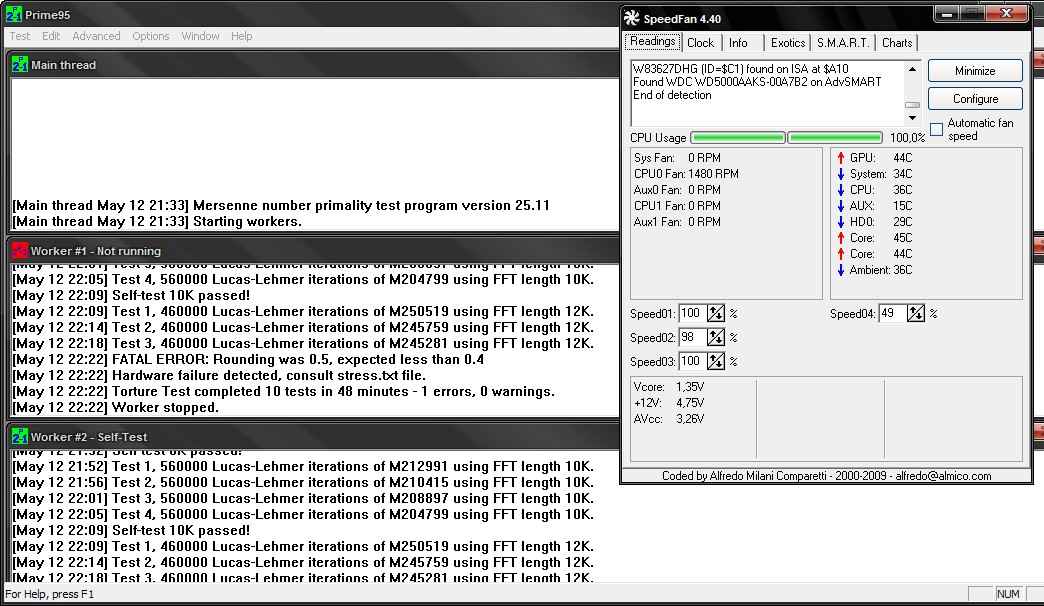This screenshot has height=606, width=1044.
Task: Click the blue down arrow beside Ambient temperature
Action: pos(840,270)
